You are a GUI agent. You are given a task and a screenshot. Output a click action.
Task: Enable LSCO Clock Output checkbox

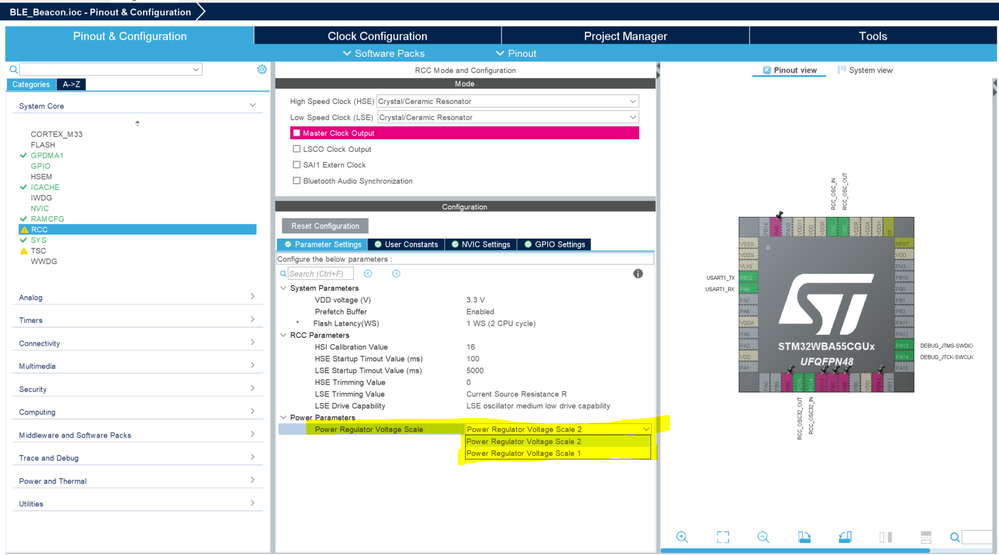pos(296,148)
